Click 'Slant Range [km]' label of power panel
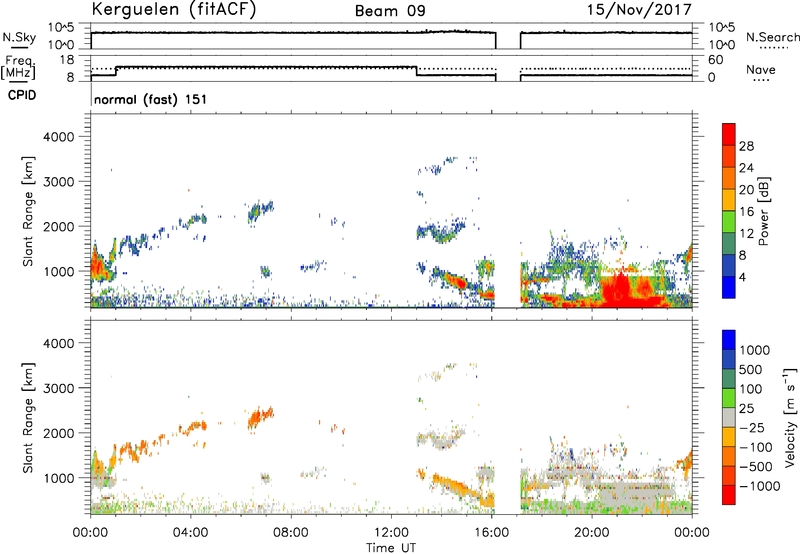This screenshot has width=800, height=554. click(x=28, y=211)
